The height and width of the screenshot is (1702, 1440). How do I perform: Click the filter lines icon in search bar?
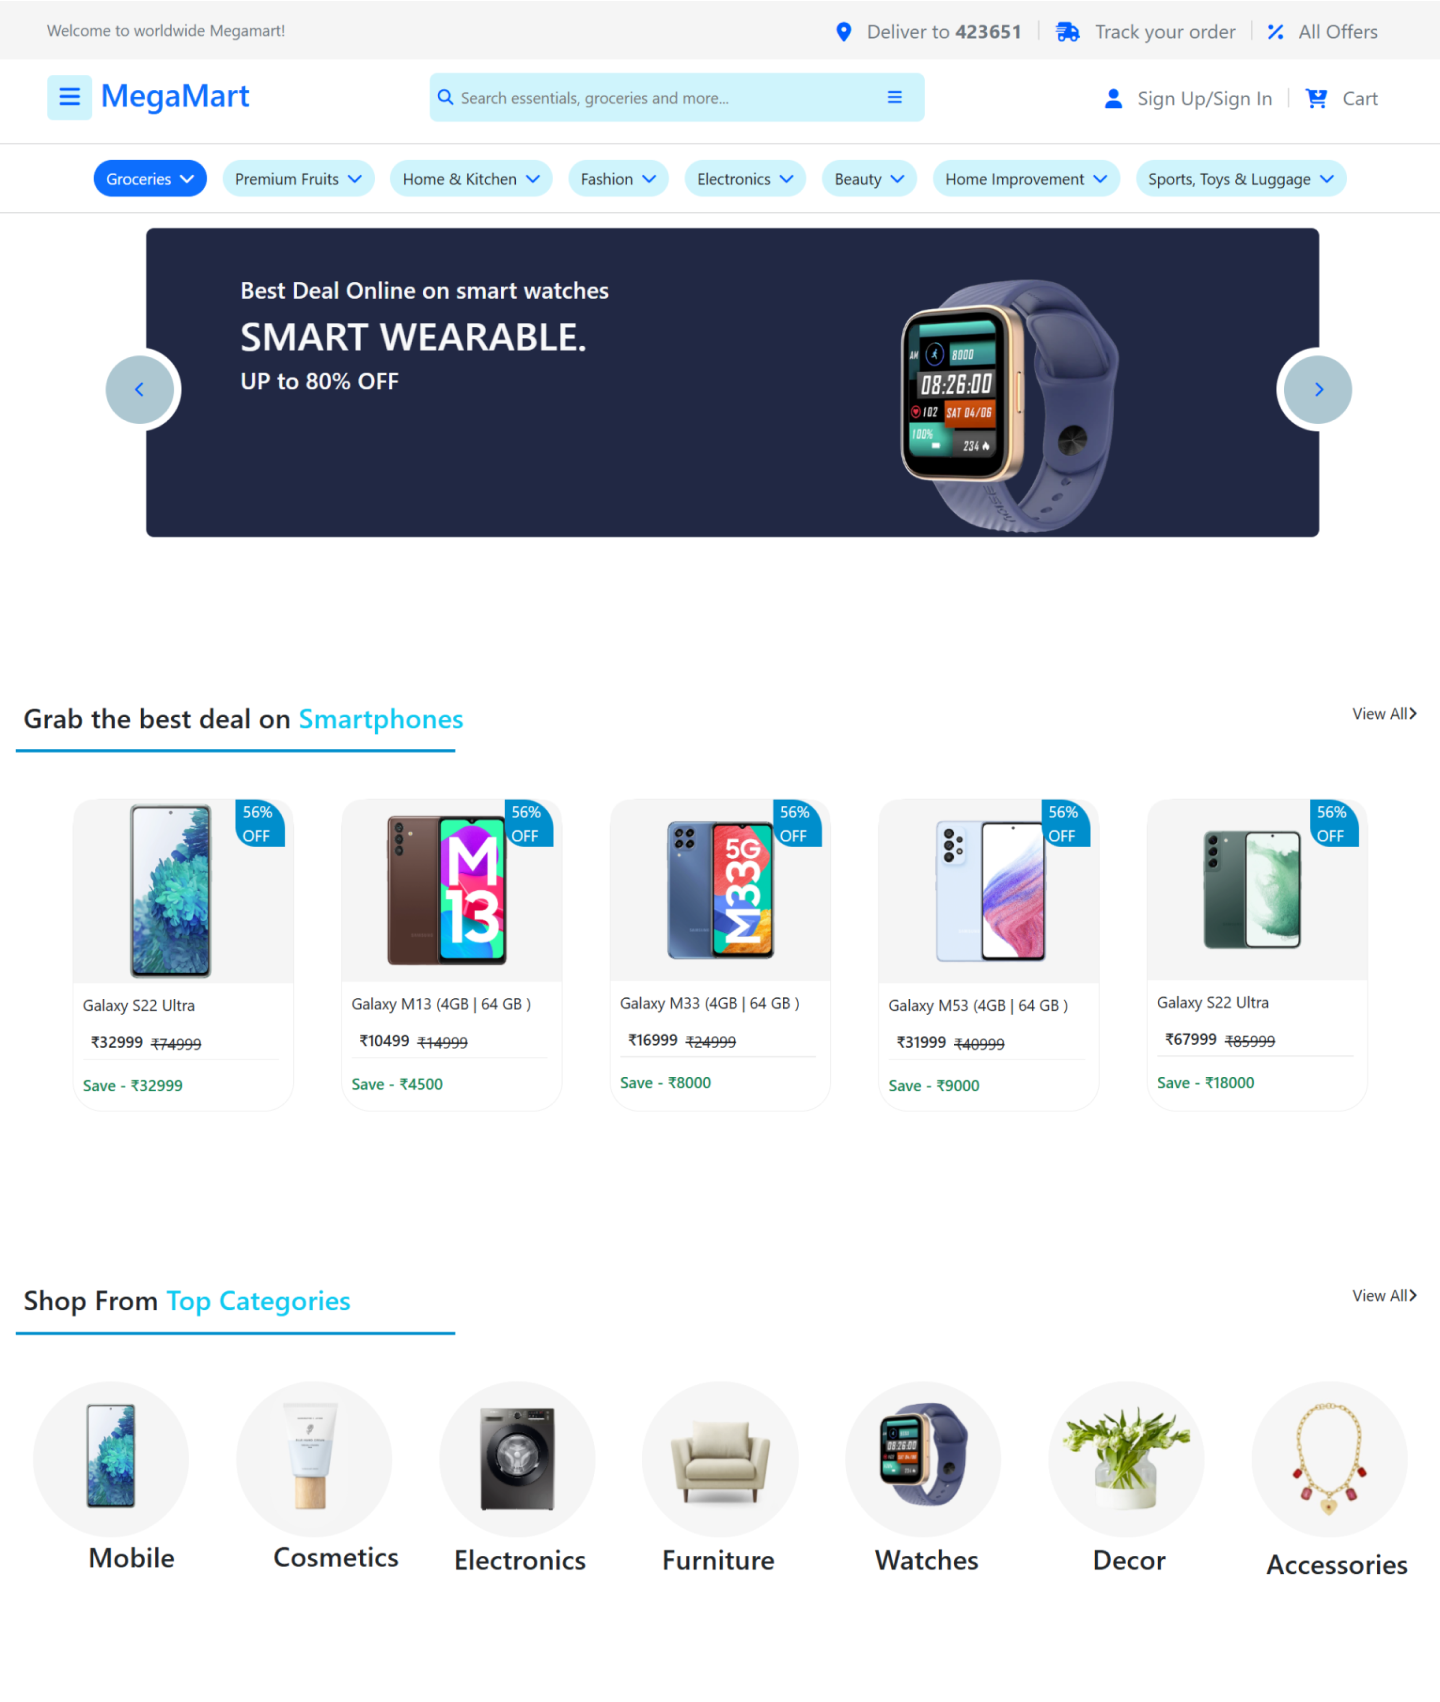[895, 97]
